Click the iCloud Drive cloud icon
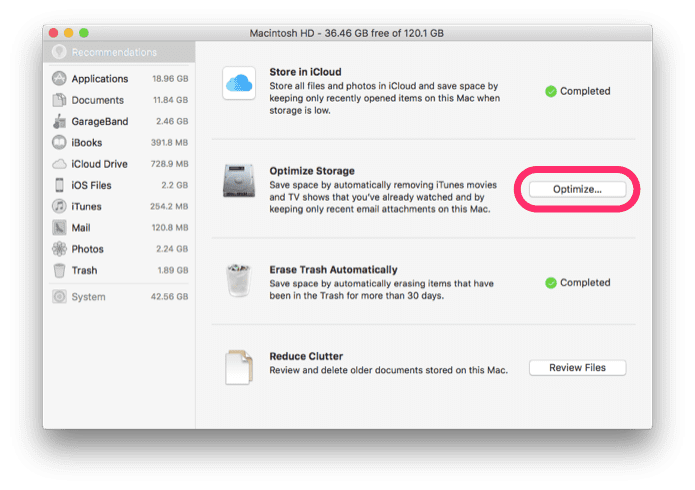 [x=59, y=164]
